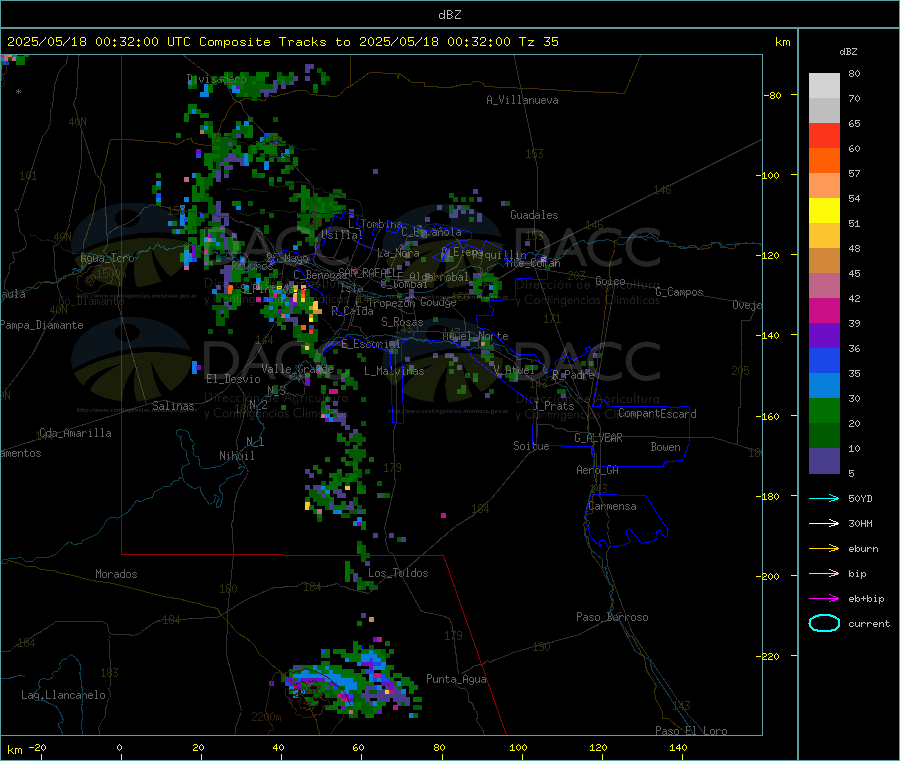
Task: Click the 'Cda_Amarilla' map label
Action: [75, 433]
